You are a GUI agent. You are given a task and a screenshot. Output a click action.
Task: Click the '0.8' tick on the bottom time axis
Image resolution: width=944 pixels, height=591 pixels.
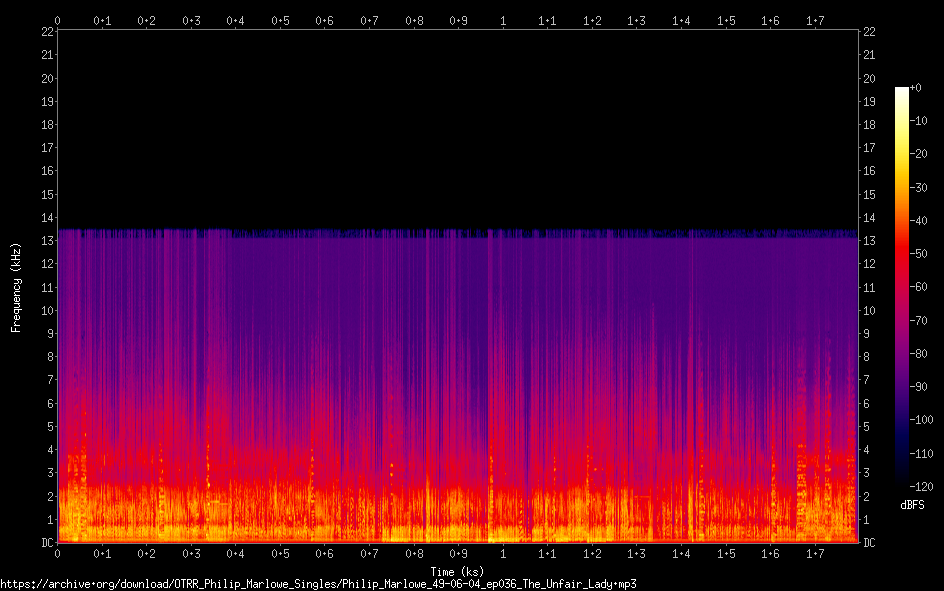point(414,554)
